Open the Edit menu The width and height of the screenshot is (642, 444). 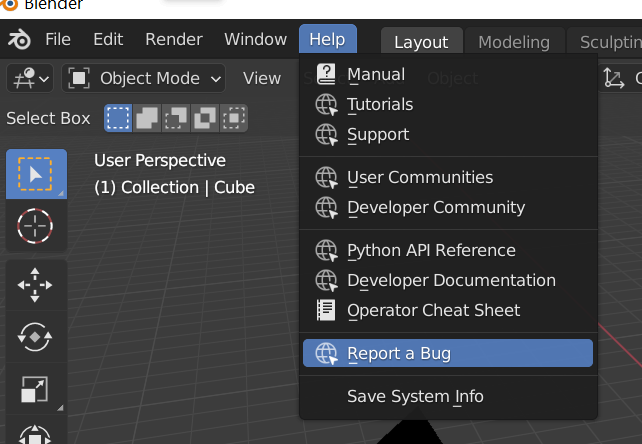point(108,39)
